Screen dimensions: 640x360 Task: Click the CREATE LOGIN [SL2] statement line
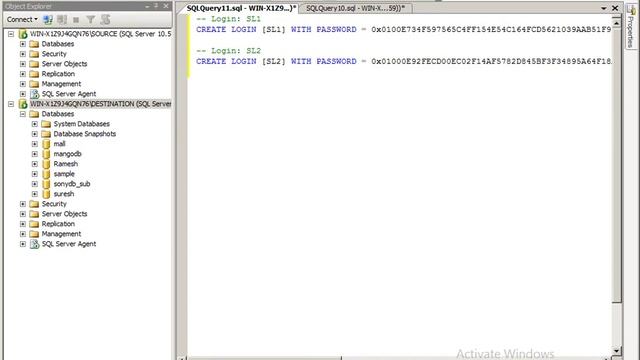pyautogui.click(x=403, y=61)
